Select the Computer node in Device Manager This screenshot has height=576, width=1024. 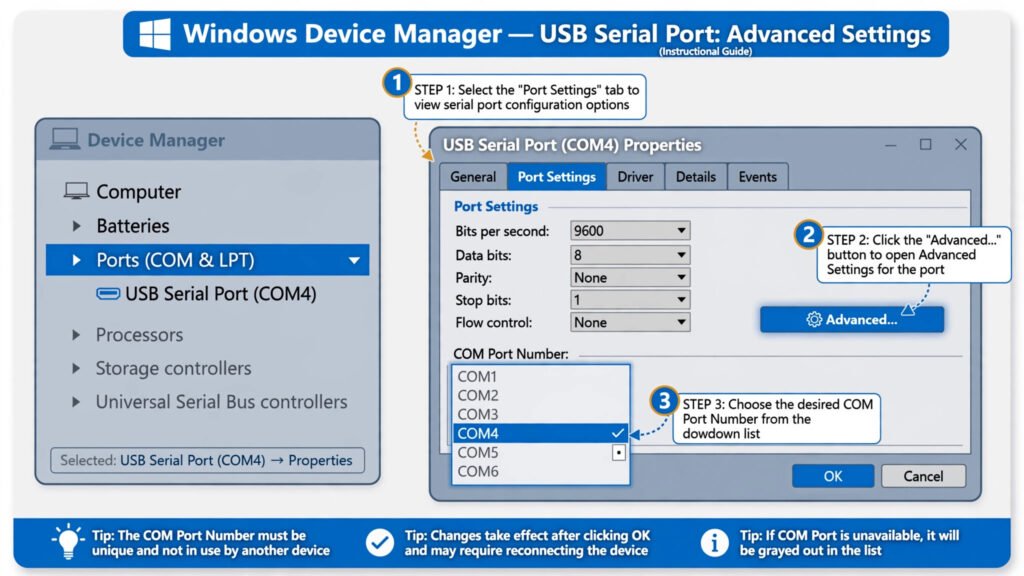(138, 191)
